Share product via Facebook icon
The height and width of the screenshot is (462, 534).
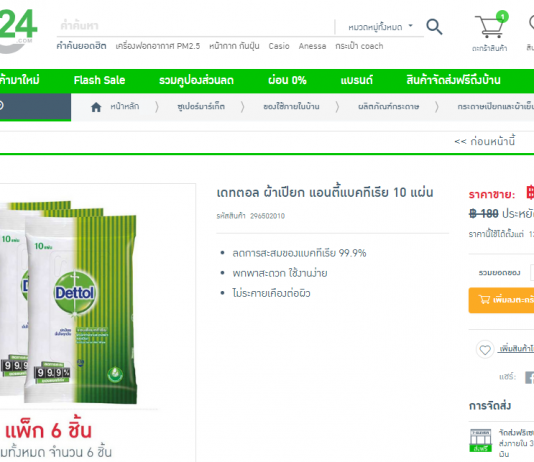point(530,378)
